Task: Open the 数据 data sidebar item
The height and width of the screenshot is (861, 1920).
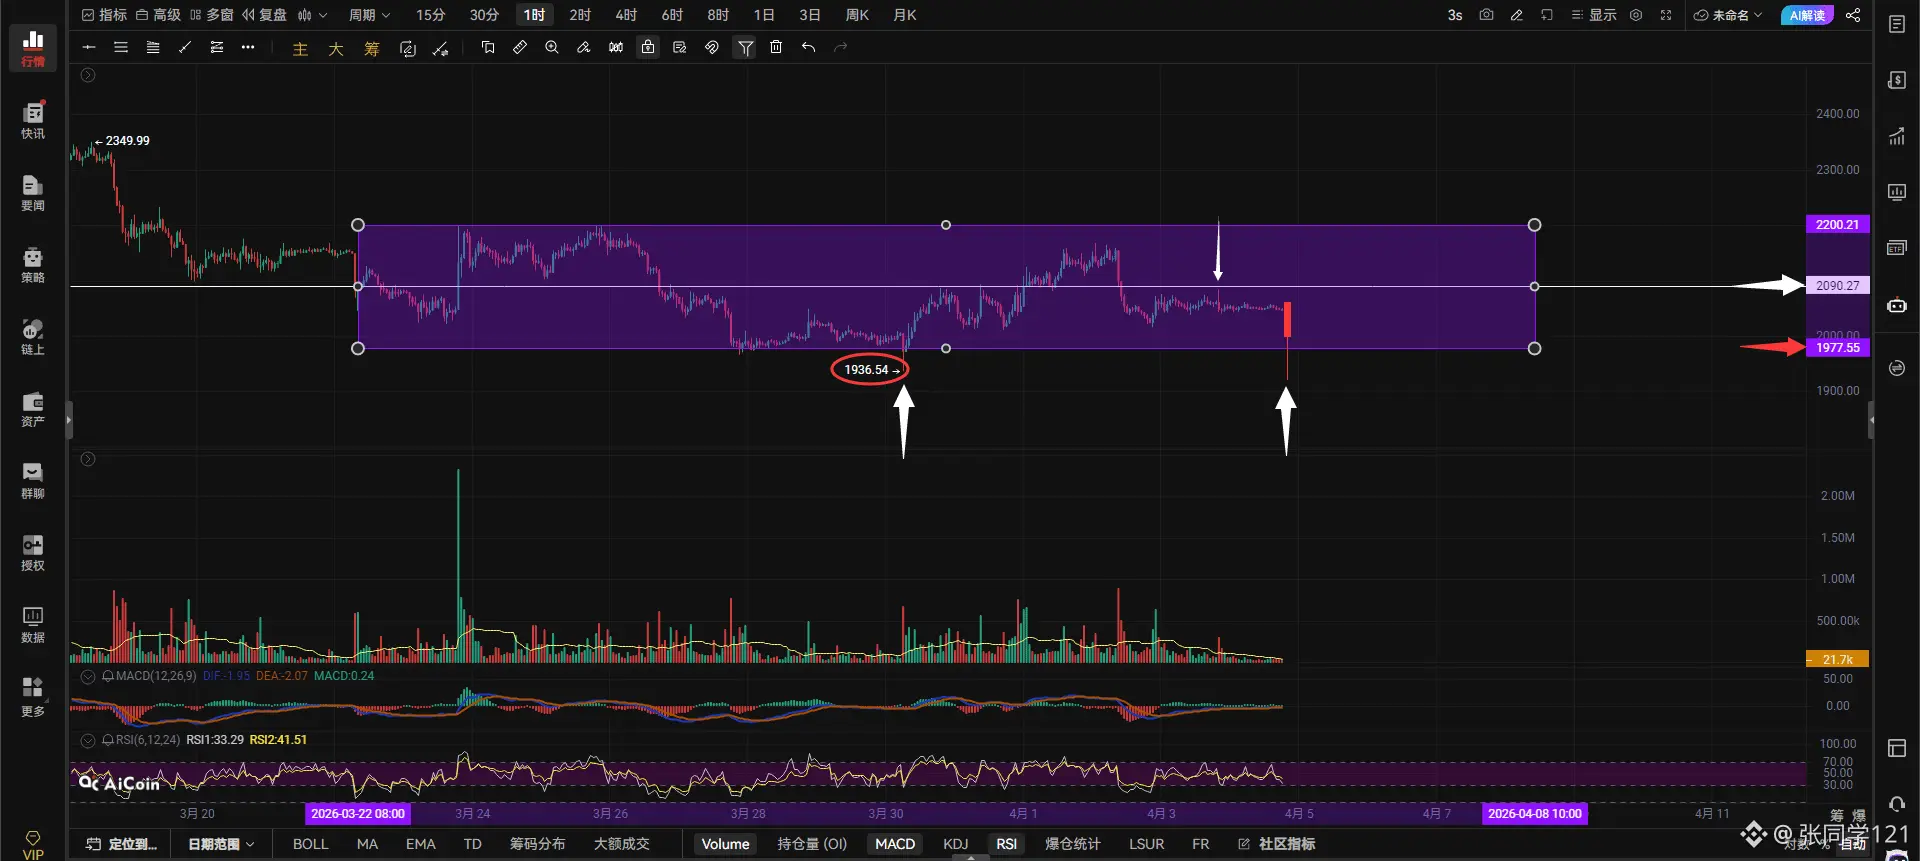Action: coord(33,624)
